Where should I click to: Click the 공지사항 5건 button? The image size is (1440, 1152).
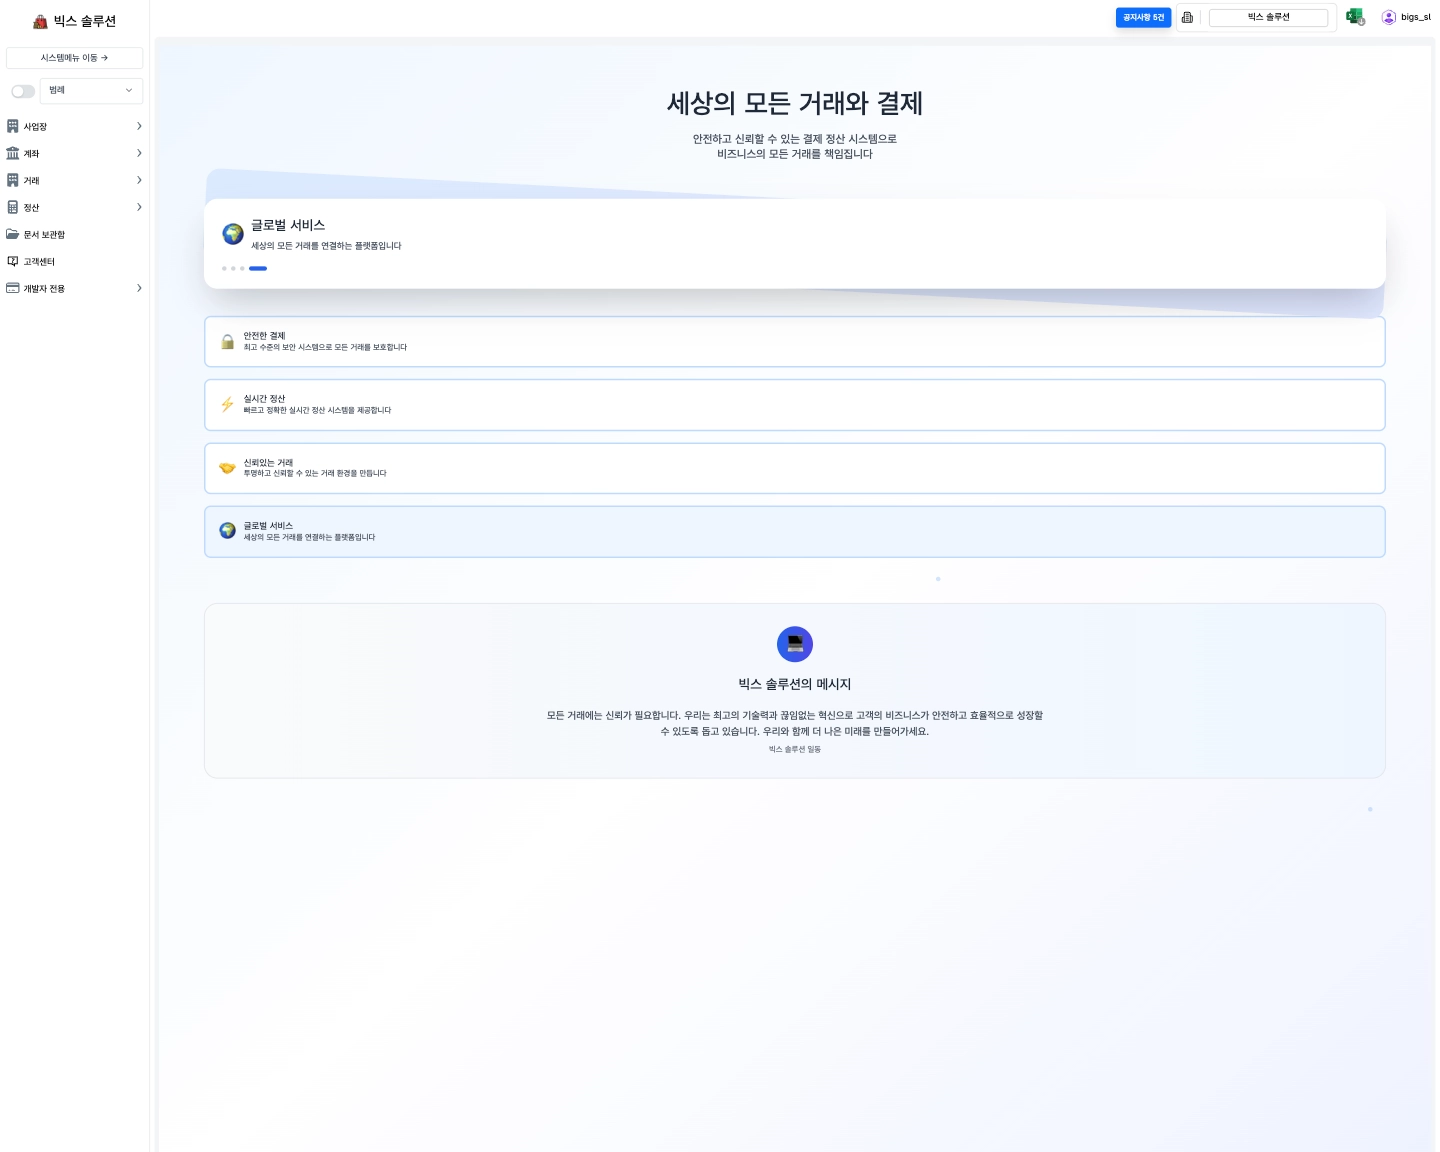click(1143, 17)
